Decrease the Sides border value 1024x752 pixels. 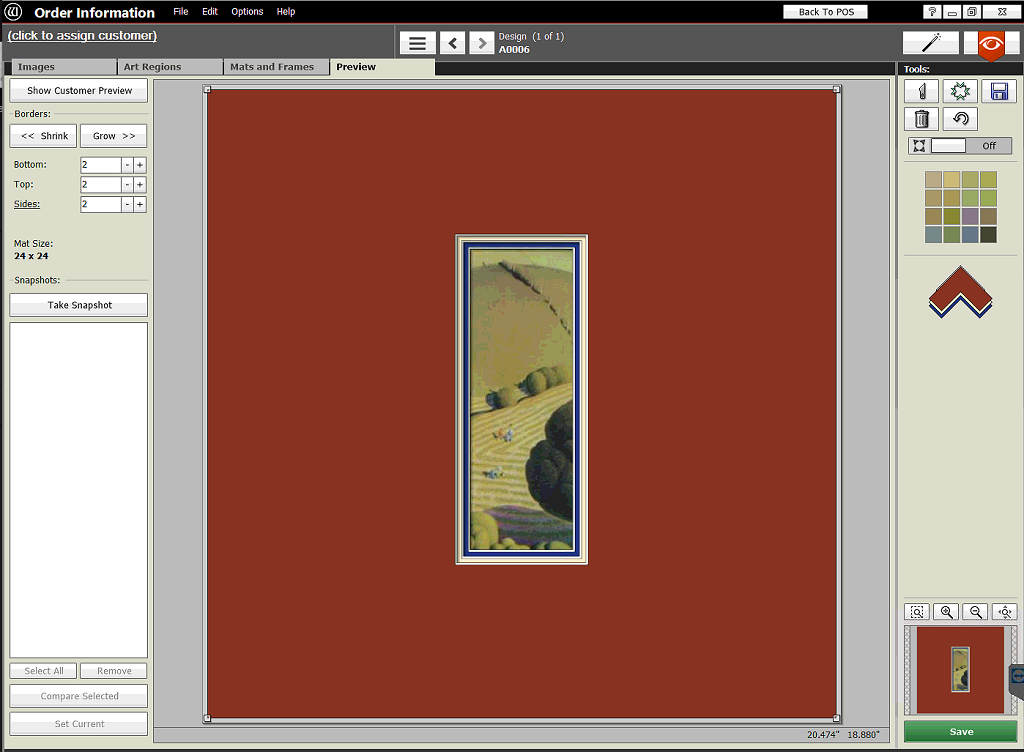(127, 204)
